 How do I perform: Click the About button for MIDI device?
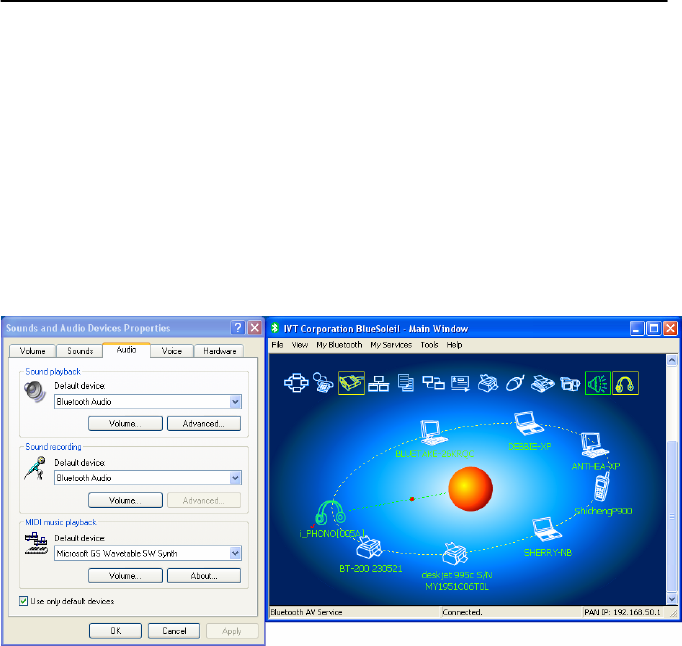pyautogui.click(x=204, y=576)
